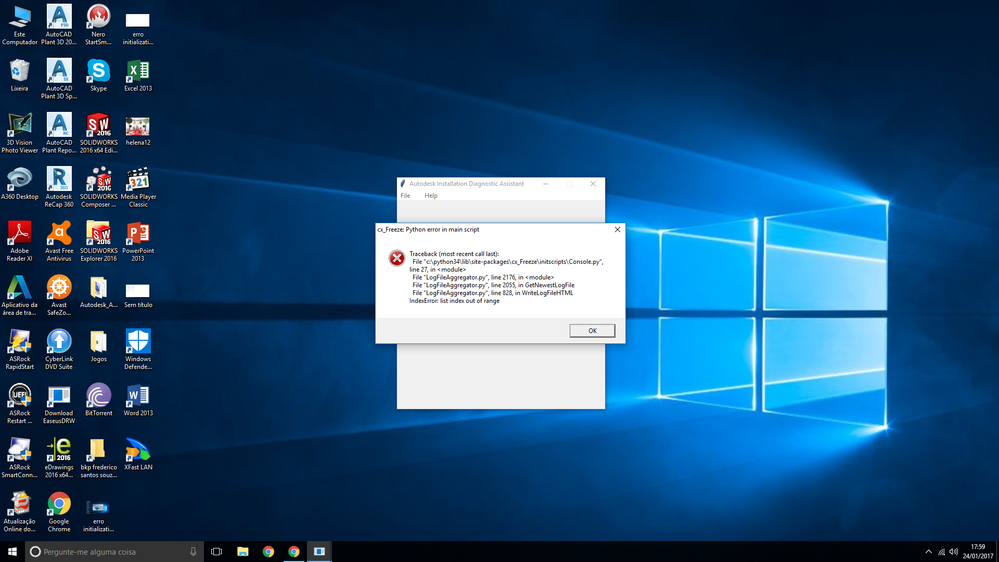
Task: Select Windows Defender desktop icon
Action: (x=138, y=350)
